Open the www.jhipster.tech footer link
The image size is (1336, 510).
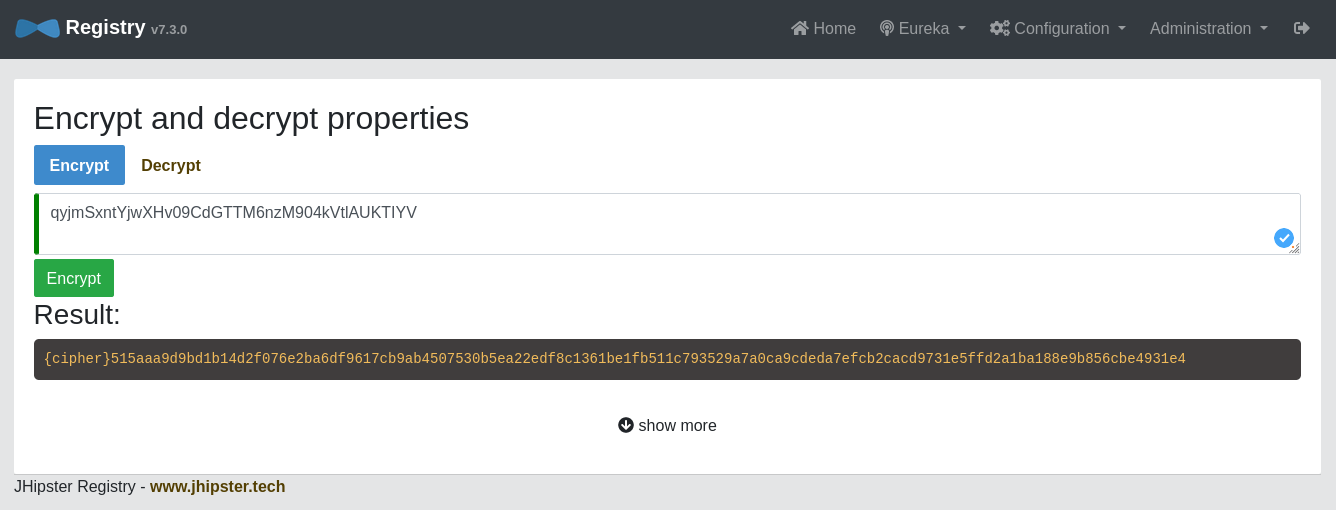coord(217,486)
